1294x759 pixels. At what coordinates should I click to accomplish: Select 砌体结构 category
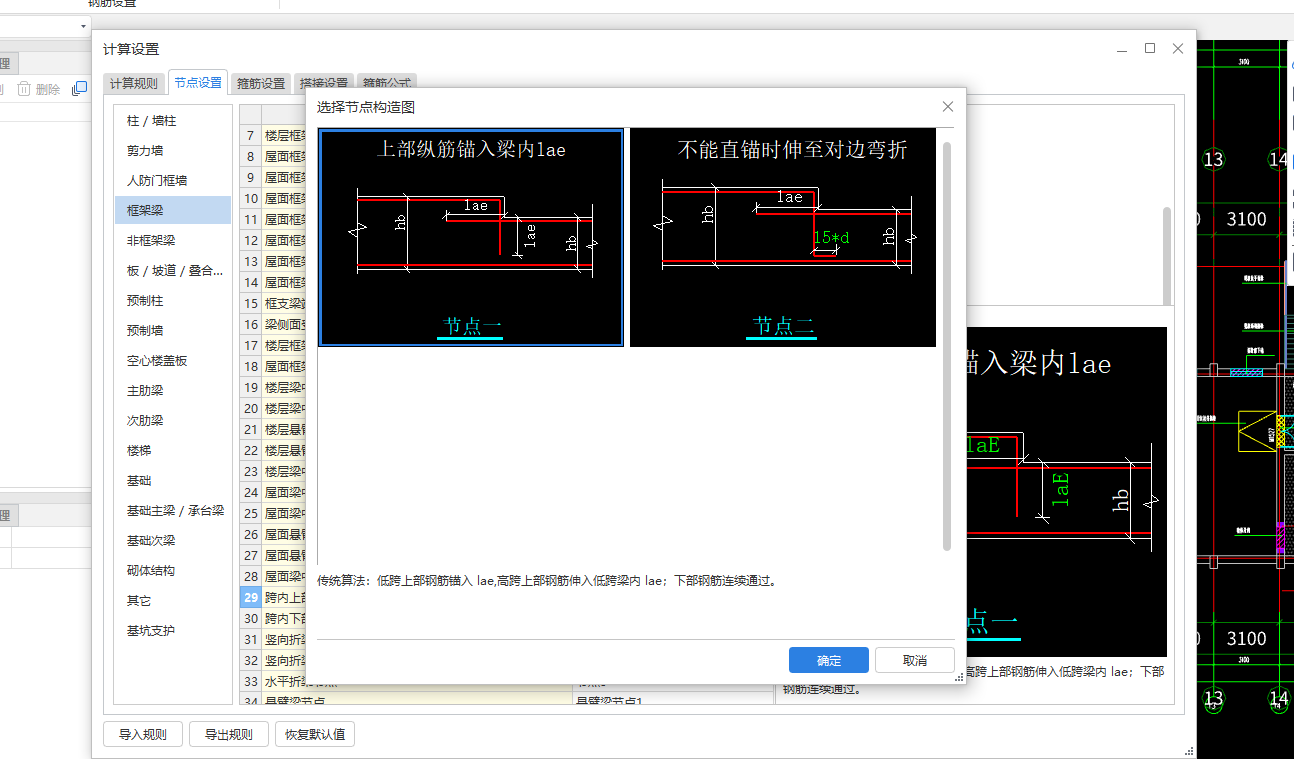coord(172,570)
